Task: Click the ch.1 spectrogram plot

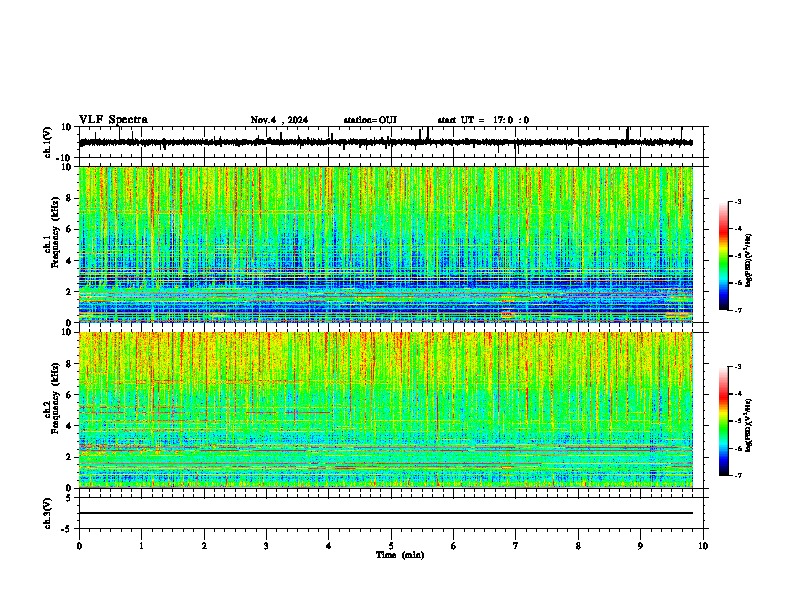Action: pyautogui.click(x=386, y=244)
